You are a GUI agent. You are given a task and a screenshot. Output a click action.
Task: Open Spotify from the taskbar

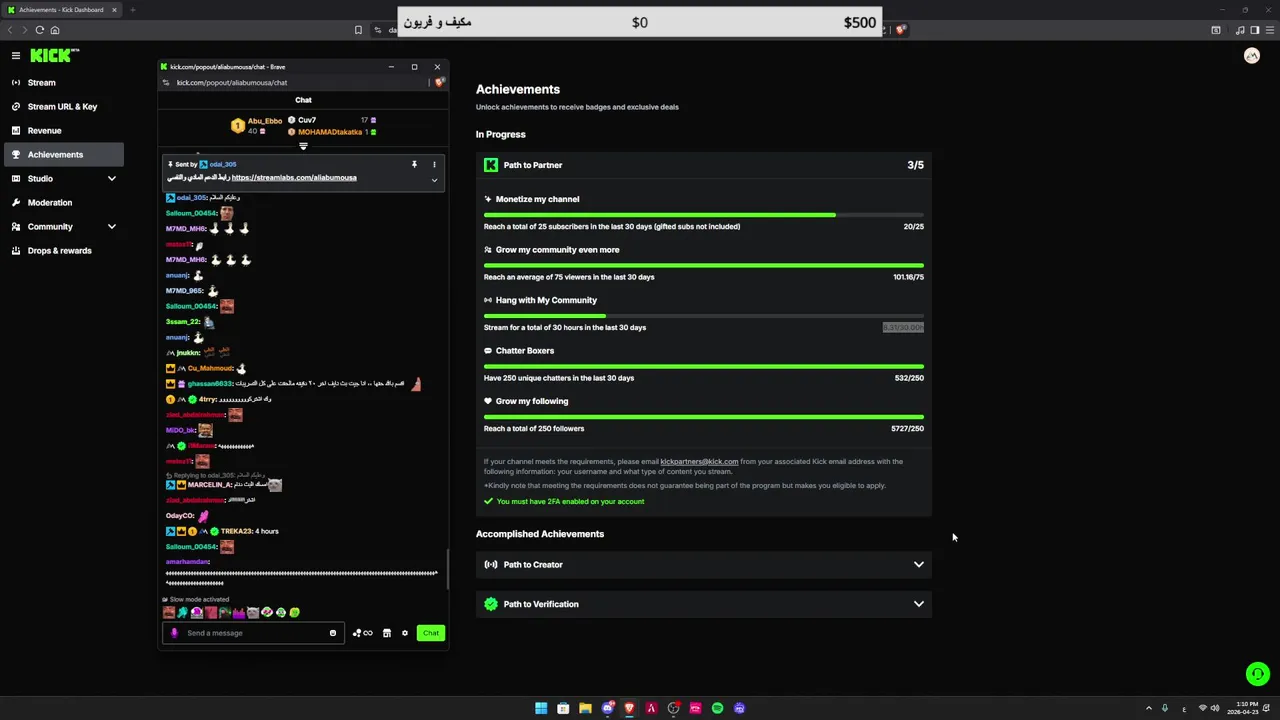pos(717,708)
